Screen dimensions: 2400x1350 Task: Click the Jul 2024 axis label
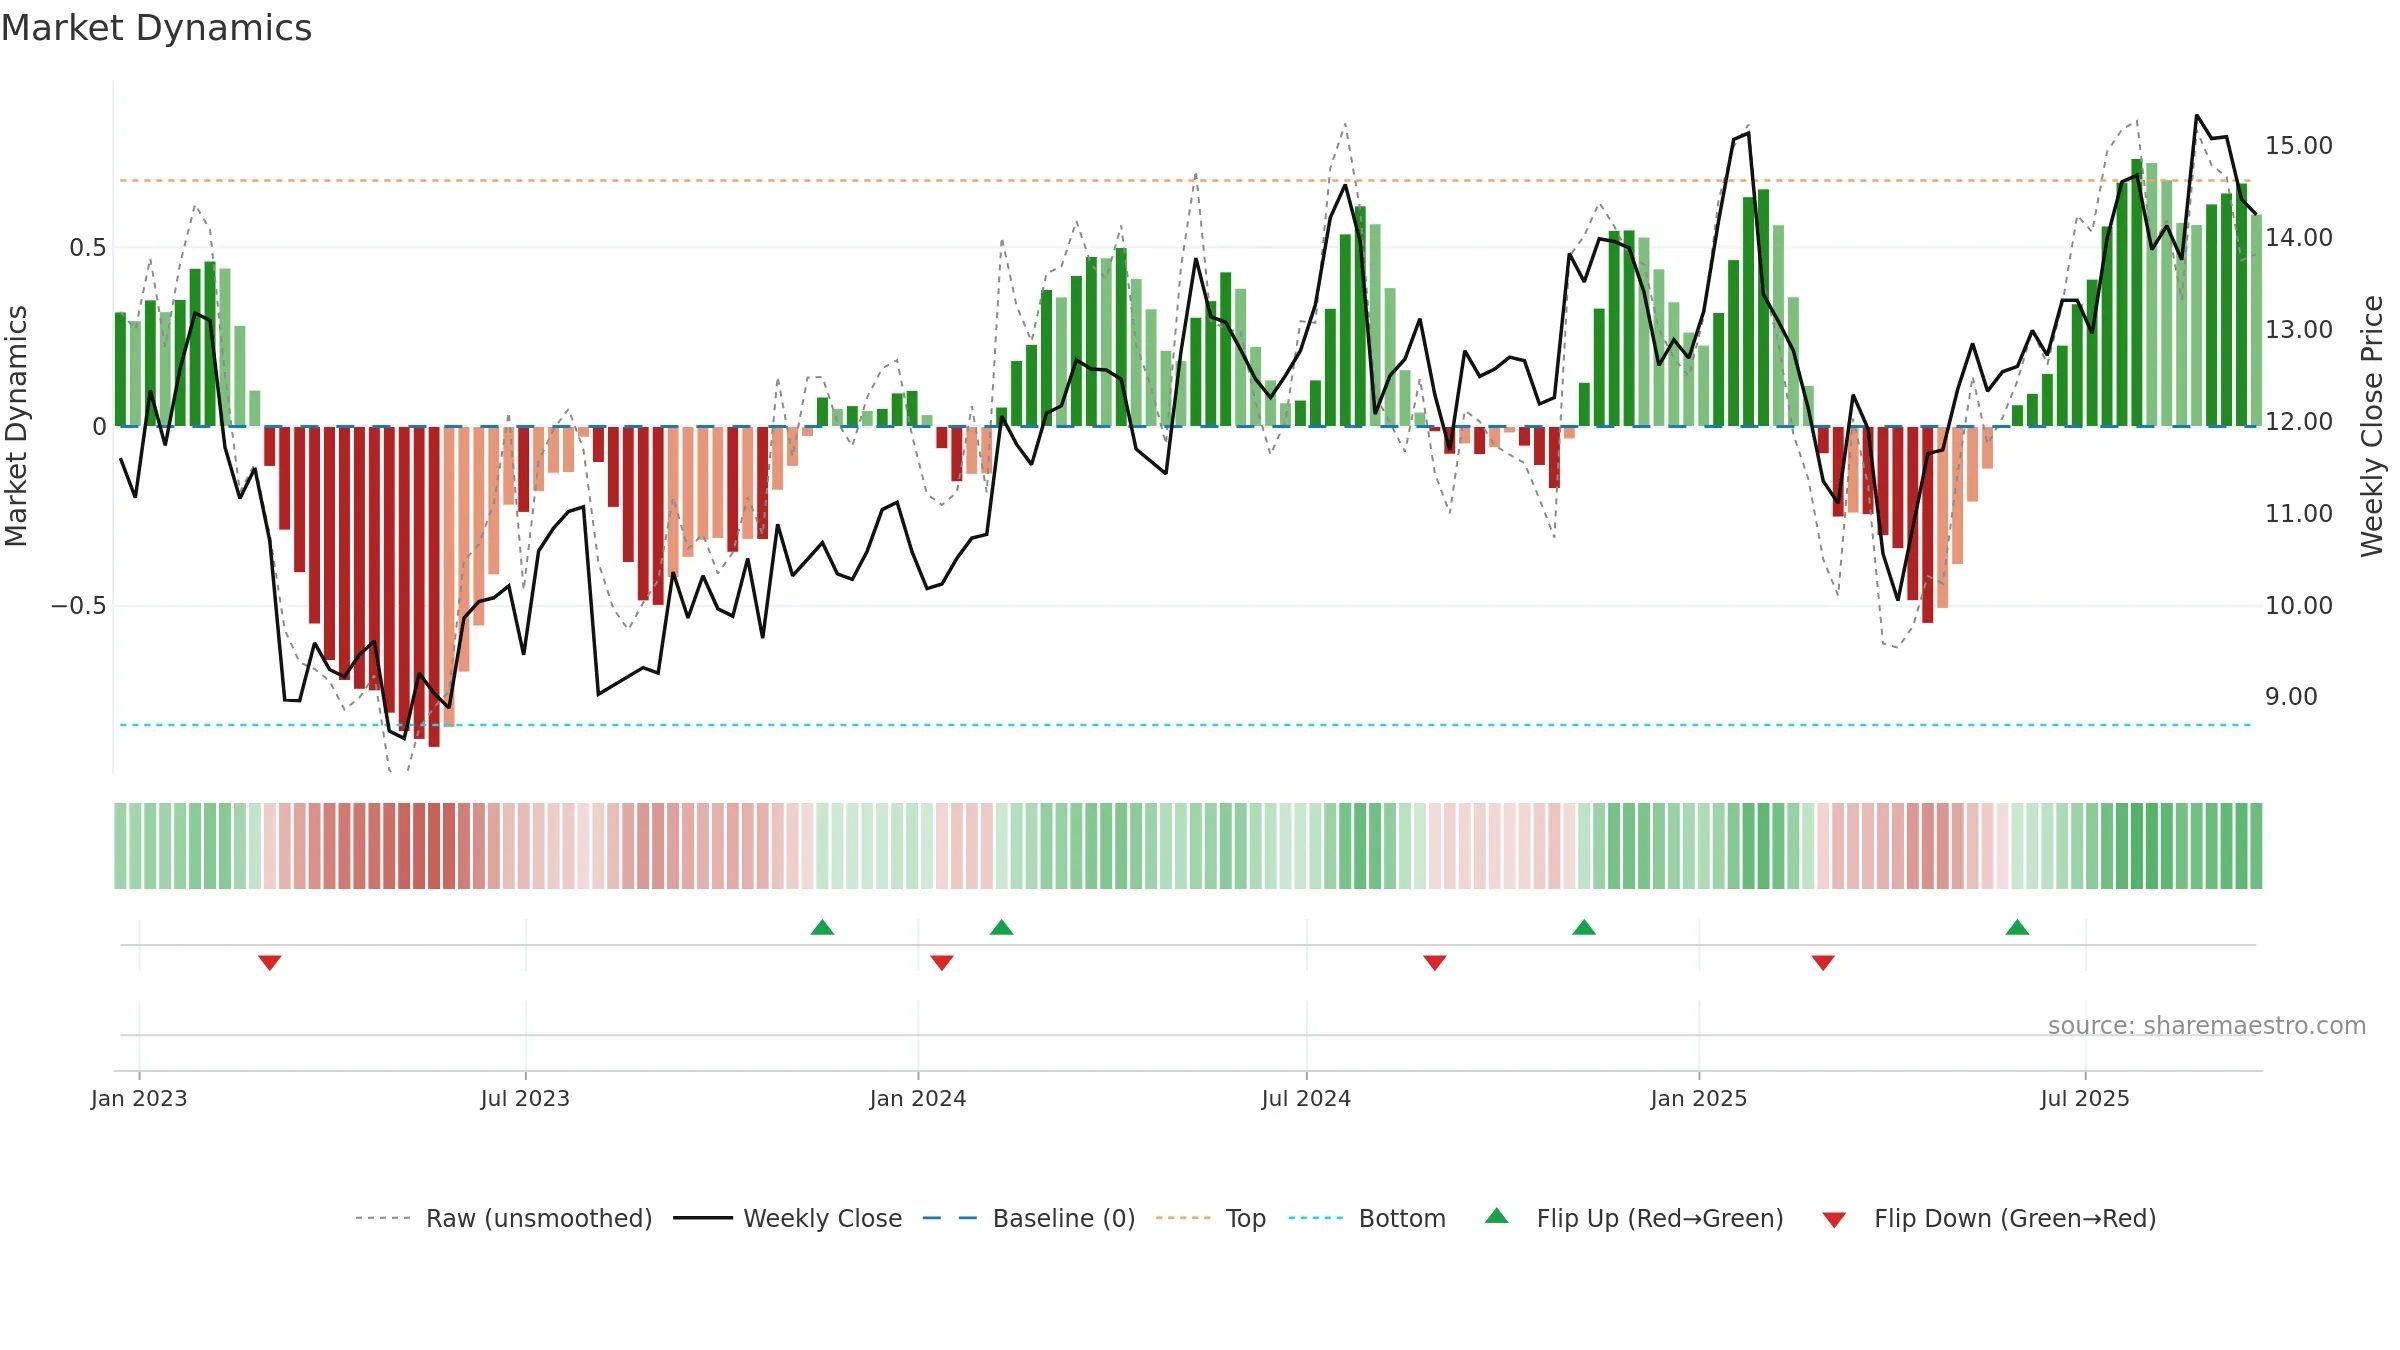click(1306, 1098)
